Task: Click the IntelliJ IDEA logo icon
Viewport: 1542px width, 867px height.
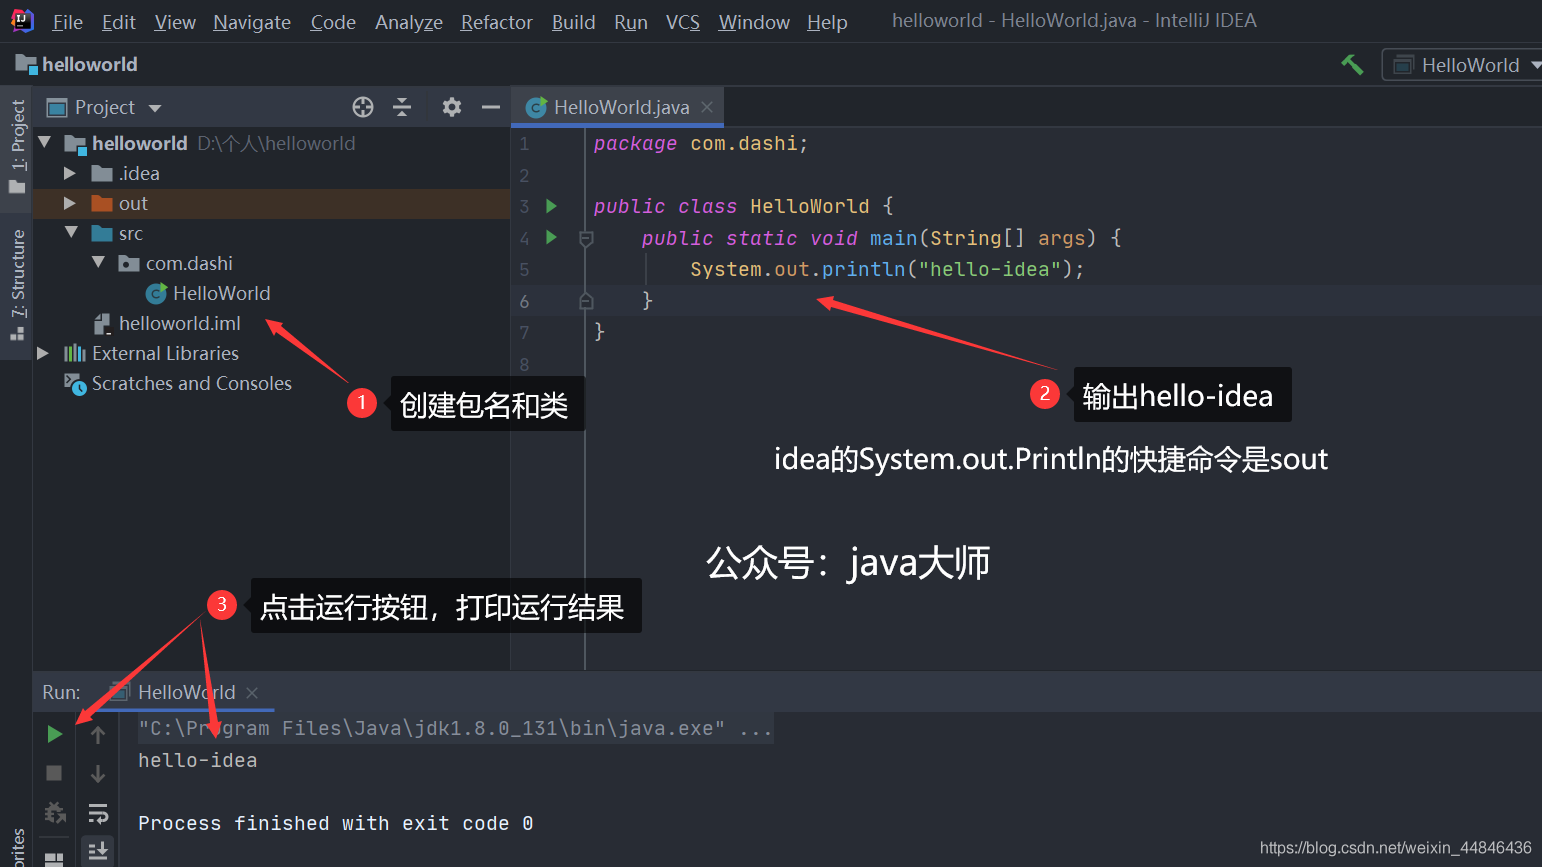Action: [22, 21]
